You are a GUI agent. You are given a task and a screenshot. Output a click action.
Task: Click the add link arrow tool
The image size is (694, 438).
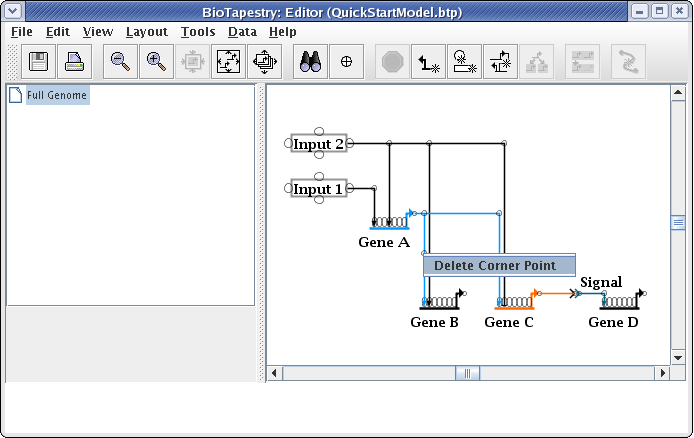point(428,62)
